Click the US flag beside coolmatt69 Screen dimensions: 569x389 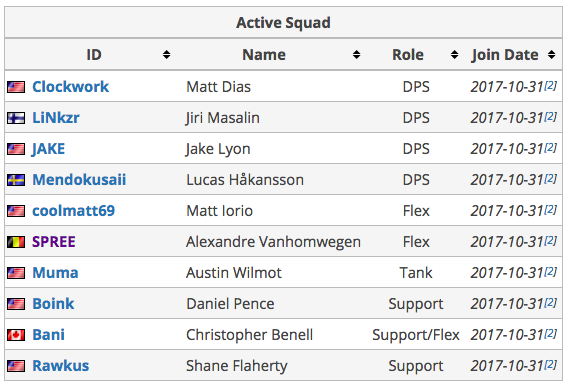coord(16,211)
